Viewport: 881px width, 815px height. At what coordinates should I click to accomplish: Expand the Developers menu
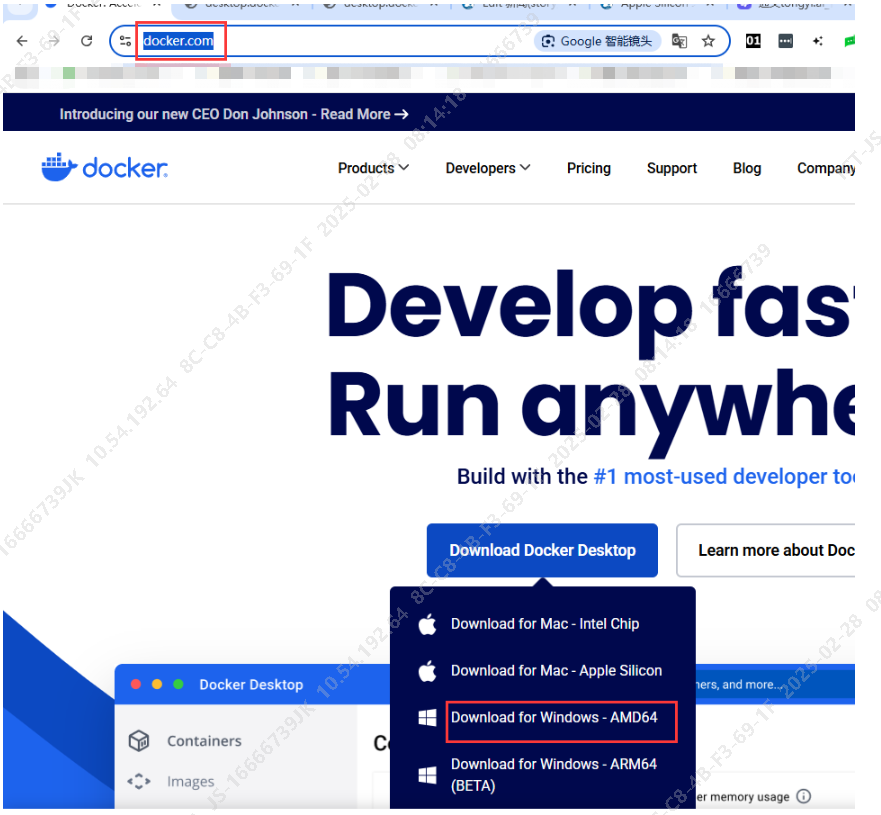click(x=488, y=168)
